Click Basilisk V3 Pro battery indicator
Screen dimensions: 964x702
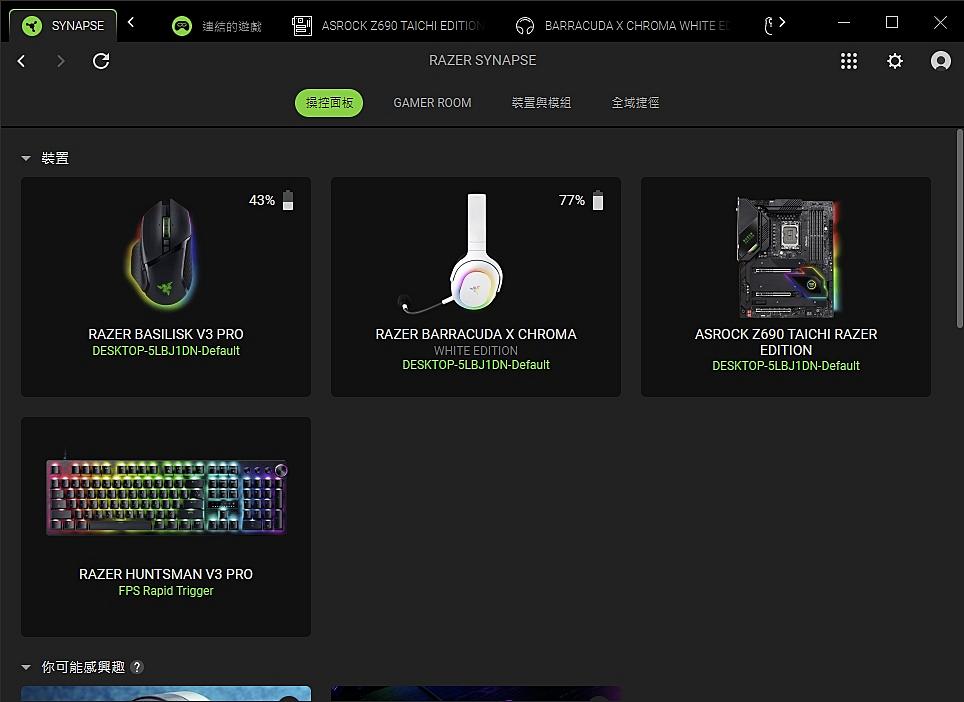point(288,201)
